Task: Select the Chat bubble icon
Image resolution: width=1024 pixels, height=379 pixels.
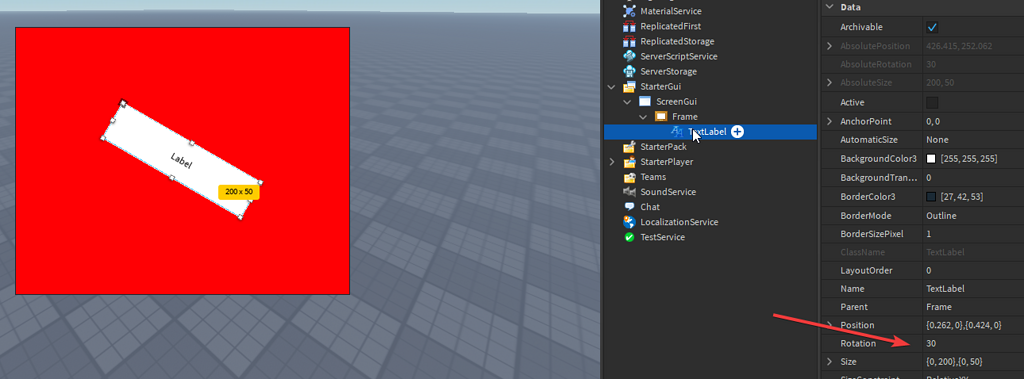Action: tap(629, 207)
